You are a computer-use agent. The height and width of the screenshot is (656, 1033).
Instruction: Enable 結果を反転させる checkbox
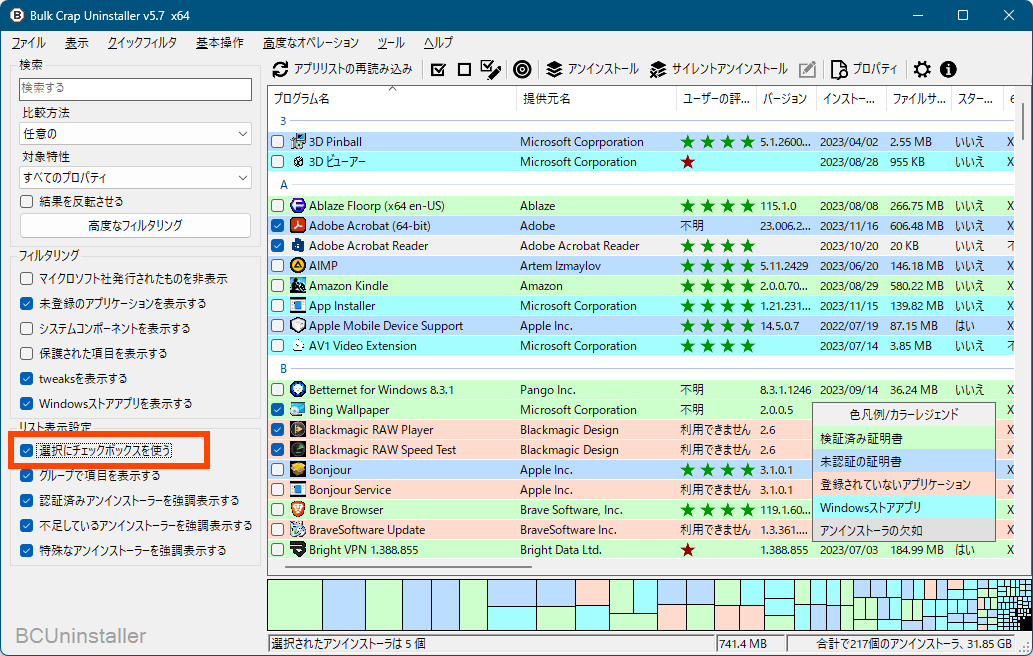(26, 202)
